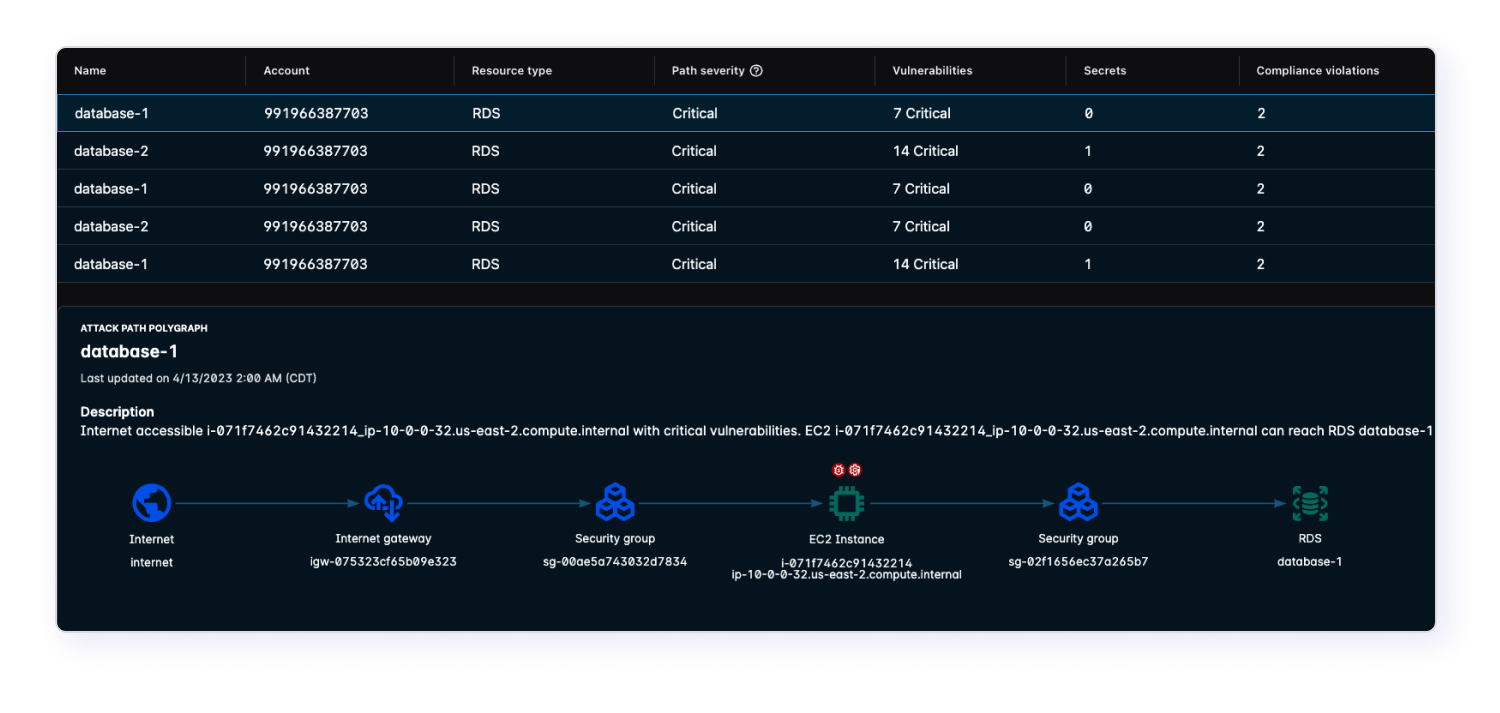This screenshot has width=1500, height=713.
Task: Click the Path severity help icon
Action: pos(756,71)
